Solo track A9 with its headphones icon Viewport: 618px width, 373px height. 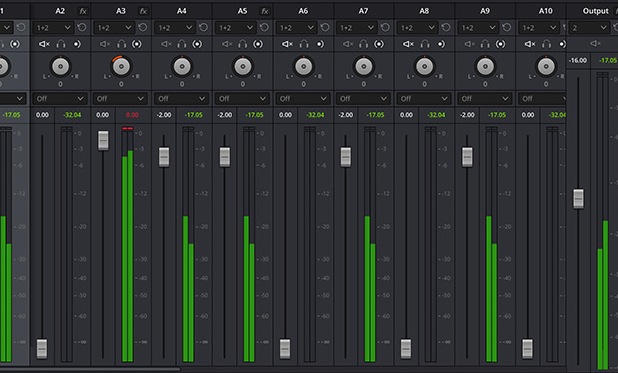485,44
